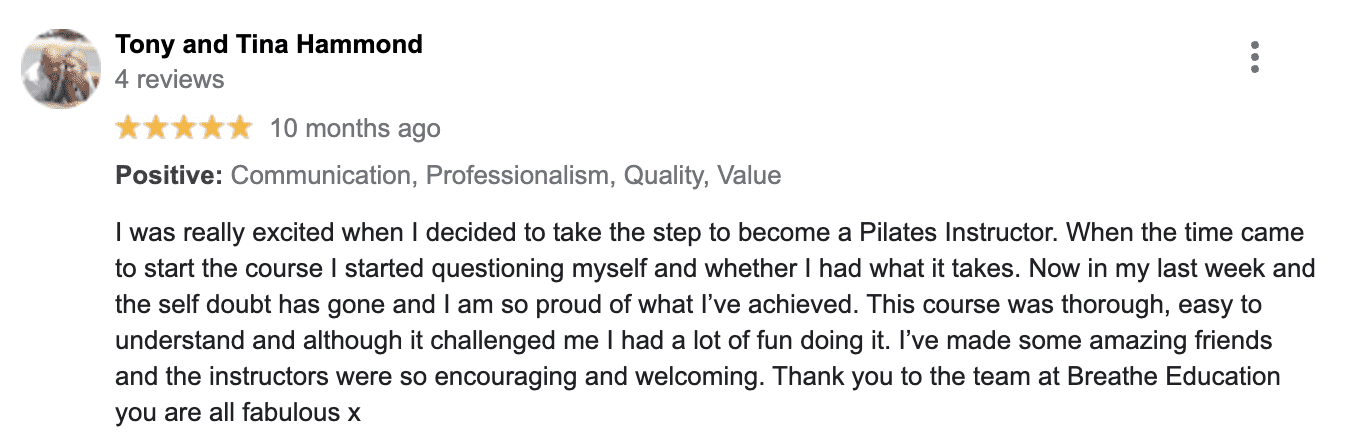Click the fifth gold rating star
The image size is (1350, 444).
(x=240, y=128)
